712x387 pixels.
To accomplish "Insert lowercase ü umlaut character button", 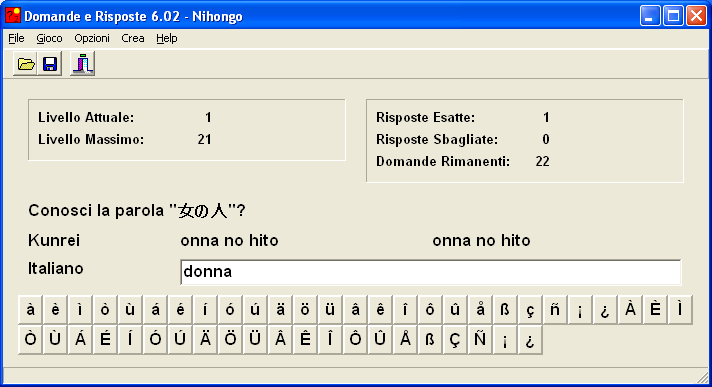I will click(x=330, y=310).
